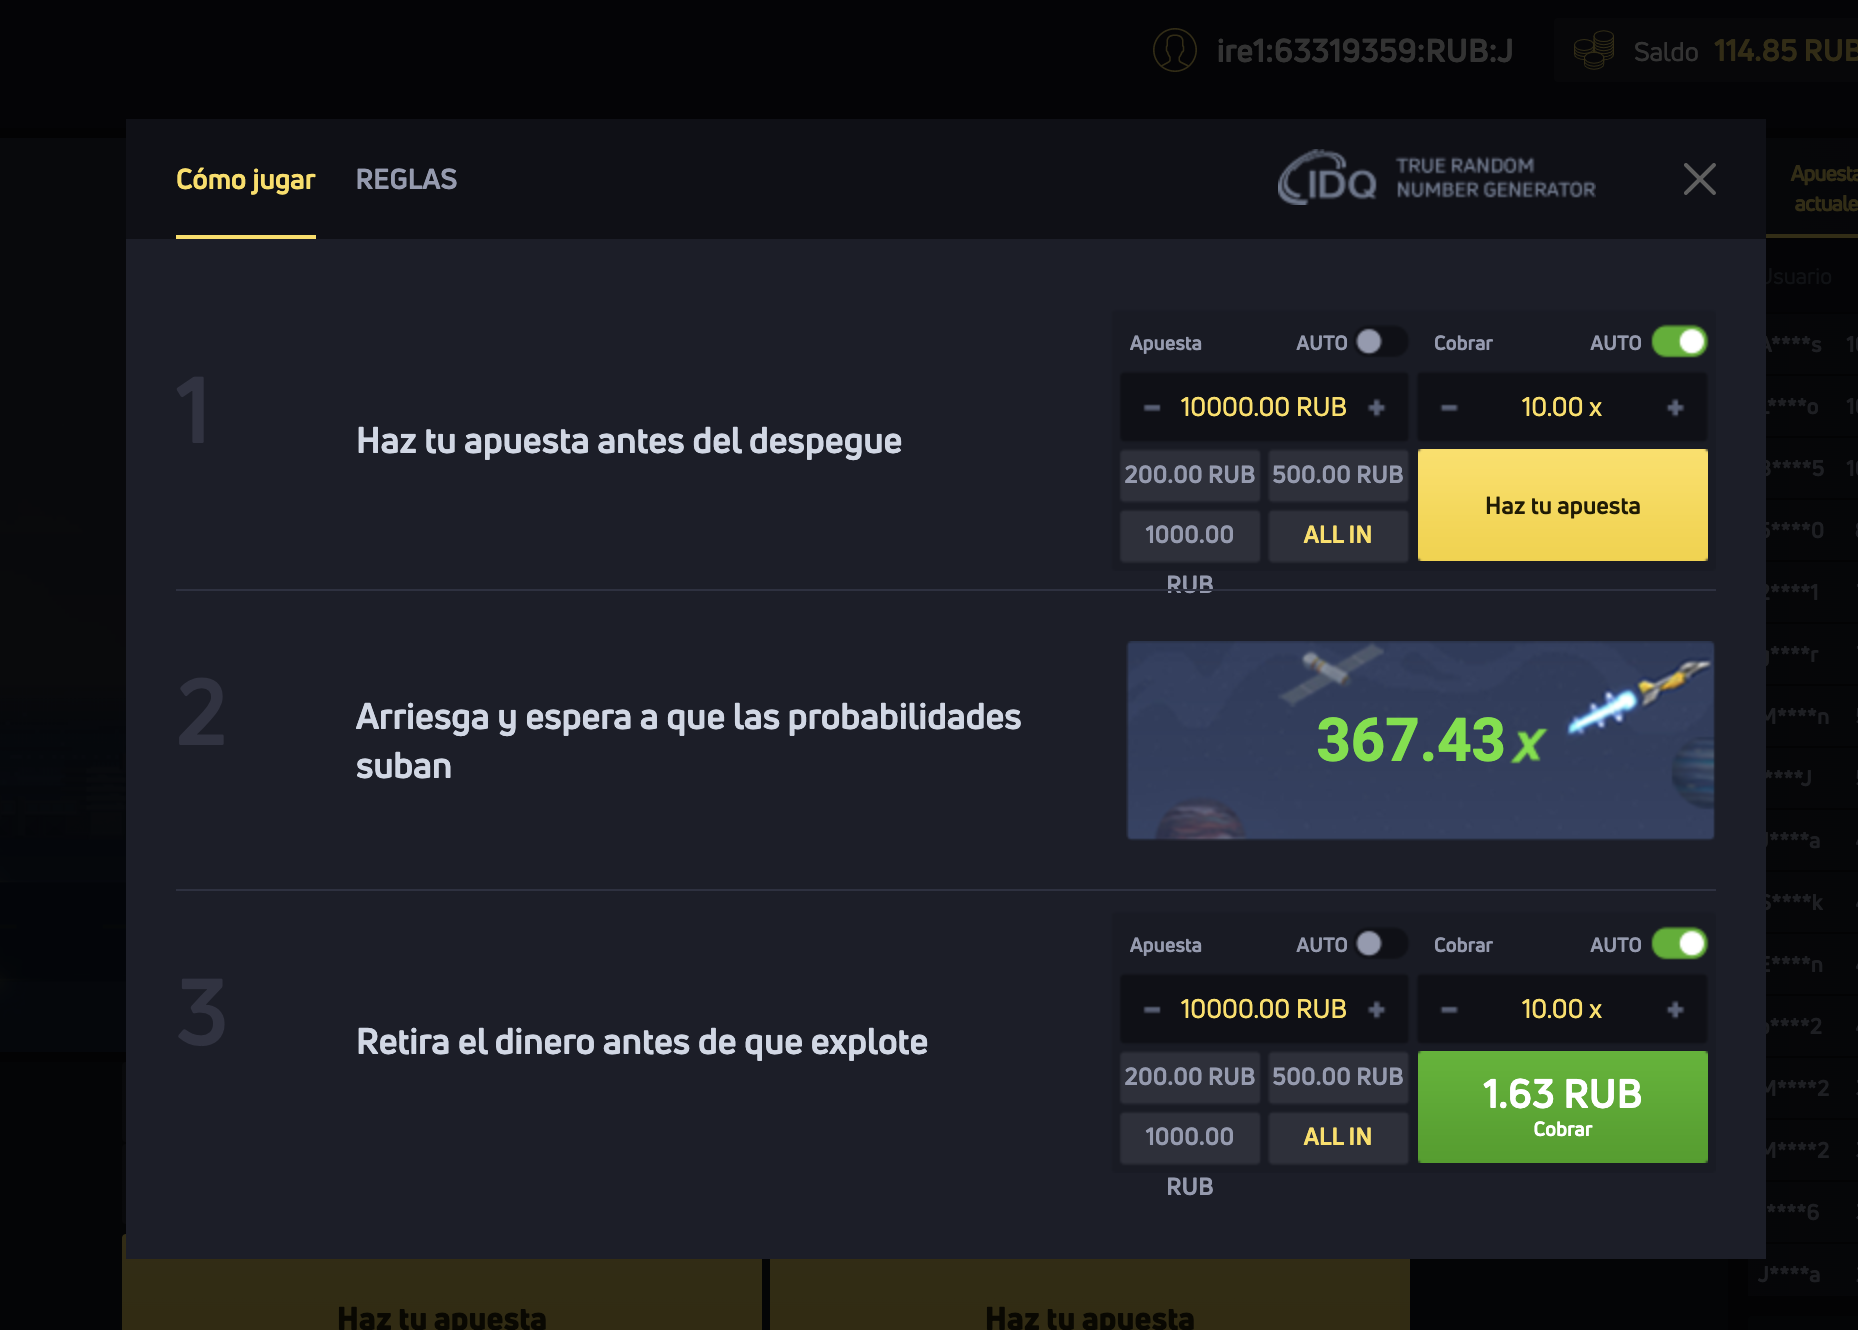The width and height of the screenshot is (1858, 1330).
Task: Increase cashout multiplier in step 1 panel
Action: point(1675,408)
